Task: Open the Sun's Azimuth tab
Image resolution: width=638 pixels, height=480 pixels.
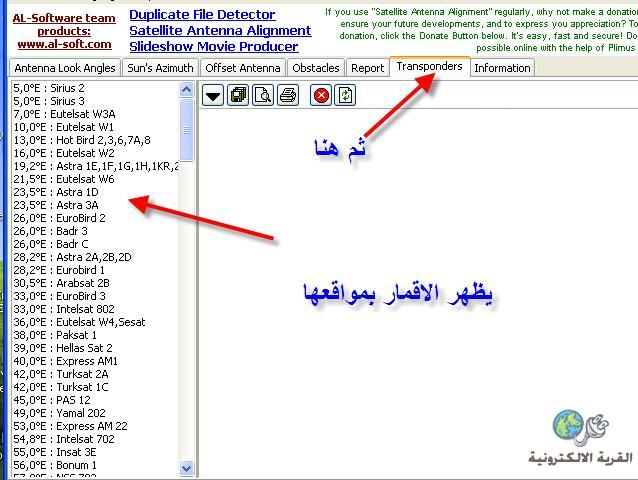Action: 160,68
